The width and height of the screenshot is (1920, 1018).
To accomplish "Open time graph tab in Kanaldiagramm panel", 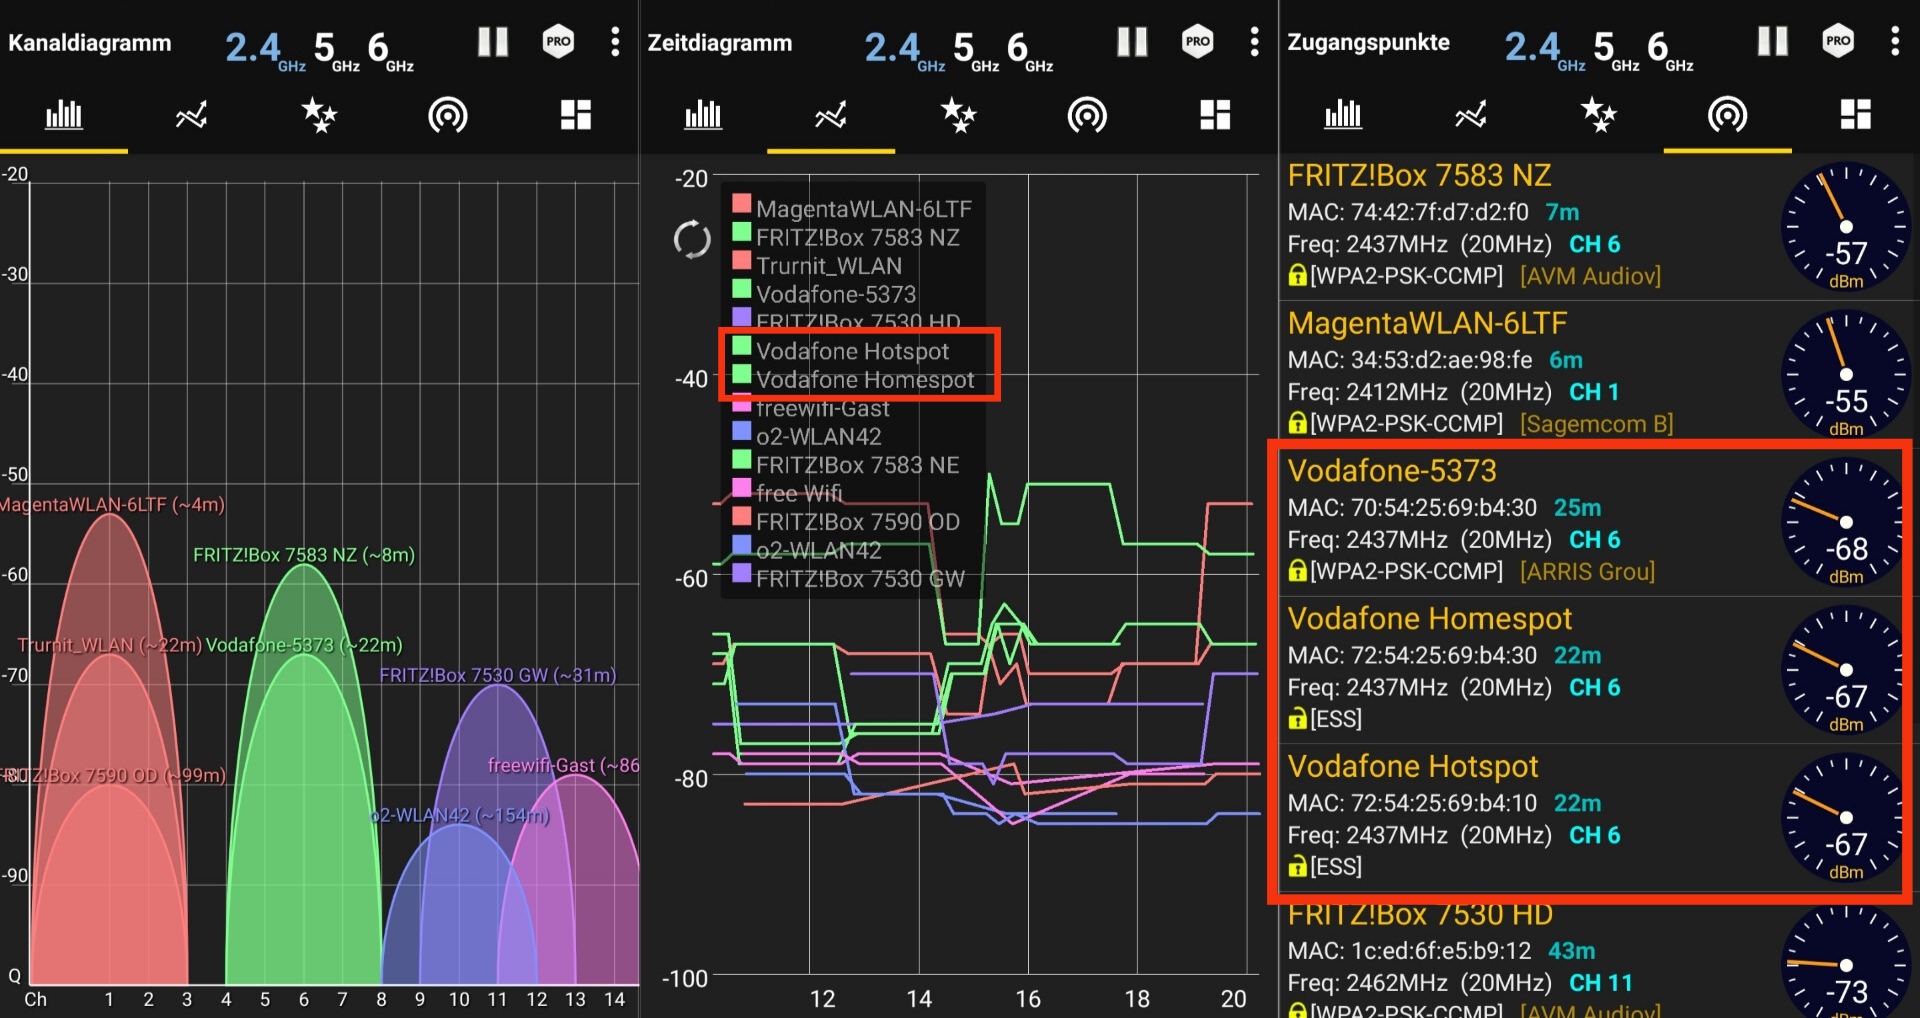I will pyautogui.click(x=191, y=115).
